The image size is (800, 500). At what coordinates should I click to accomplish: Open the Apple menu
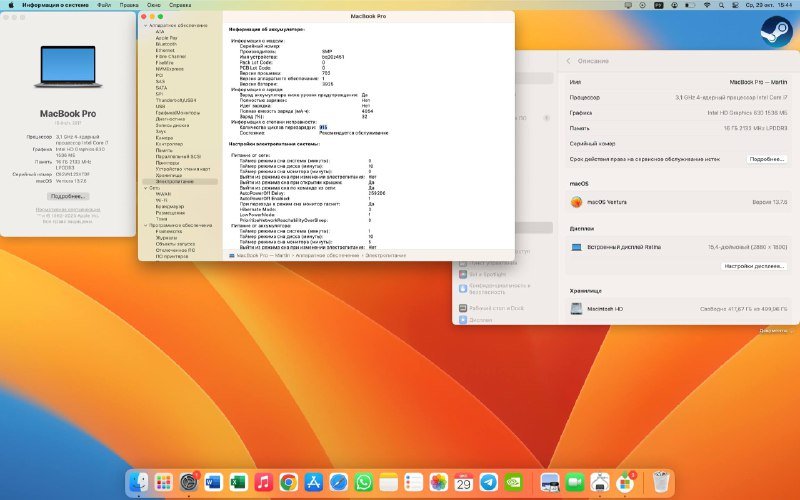pos(10,5)
